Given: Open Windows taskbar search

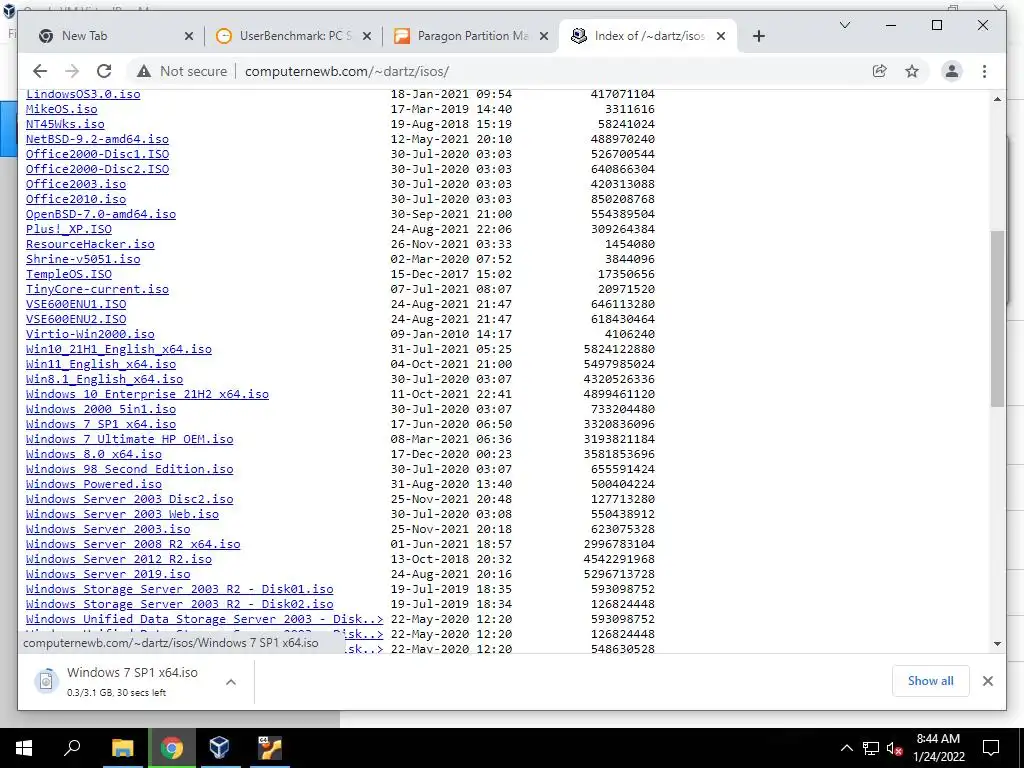Looking at the screenshot, I should (x=72, y=748).
